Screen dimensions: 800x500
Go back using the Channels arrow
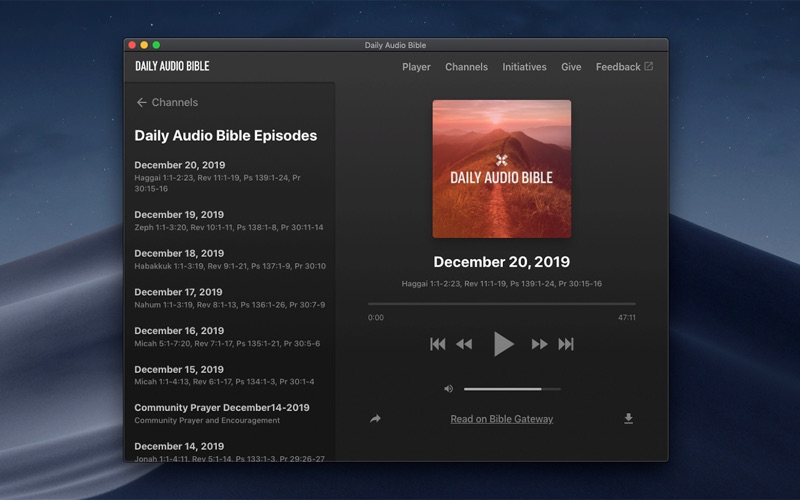pos(141,103)
